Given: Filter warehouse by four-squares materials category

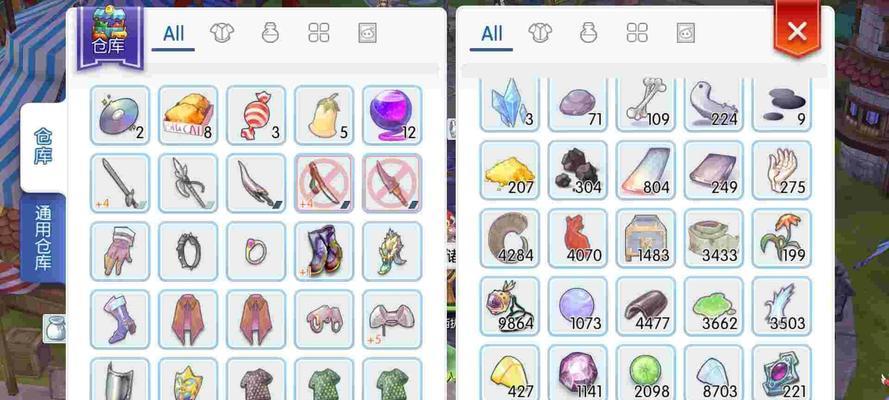Looking at the screenshot, I should click(319, 33).
